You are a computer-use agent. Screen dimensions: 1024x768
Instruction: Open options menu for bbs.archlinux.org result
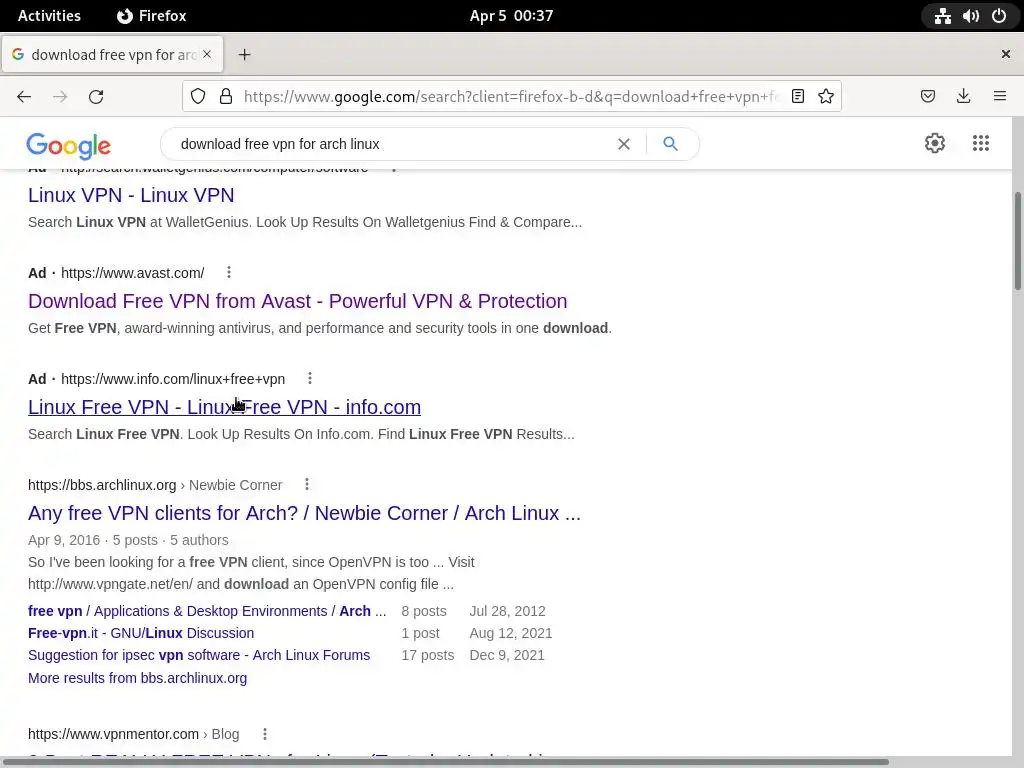point(307,485)
